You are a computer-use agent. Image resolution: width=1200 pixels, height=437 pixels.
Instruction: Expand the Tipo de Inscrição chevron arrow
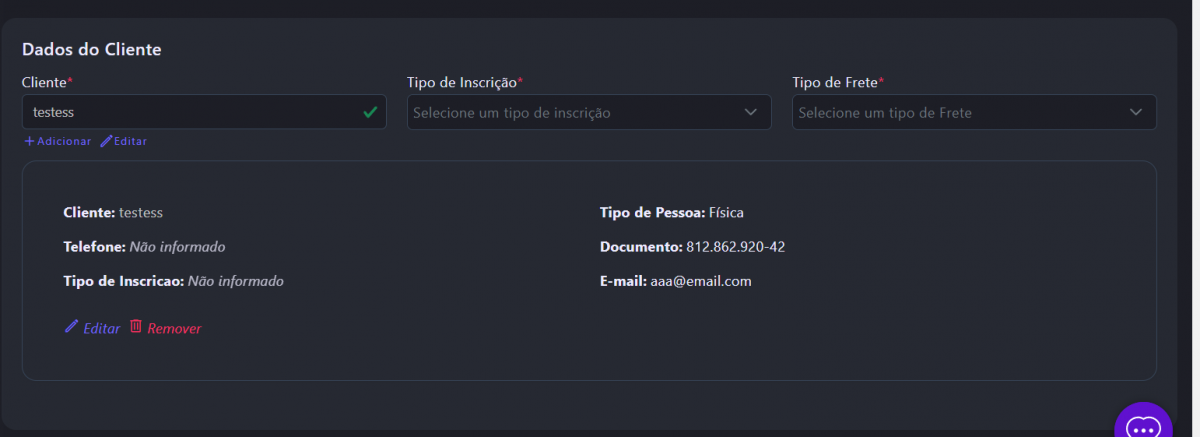[751, 112]
